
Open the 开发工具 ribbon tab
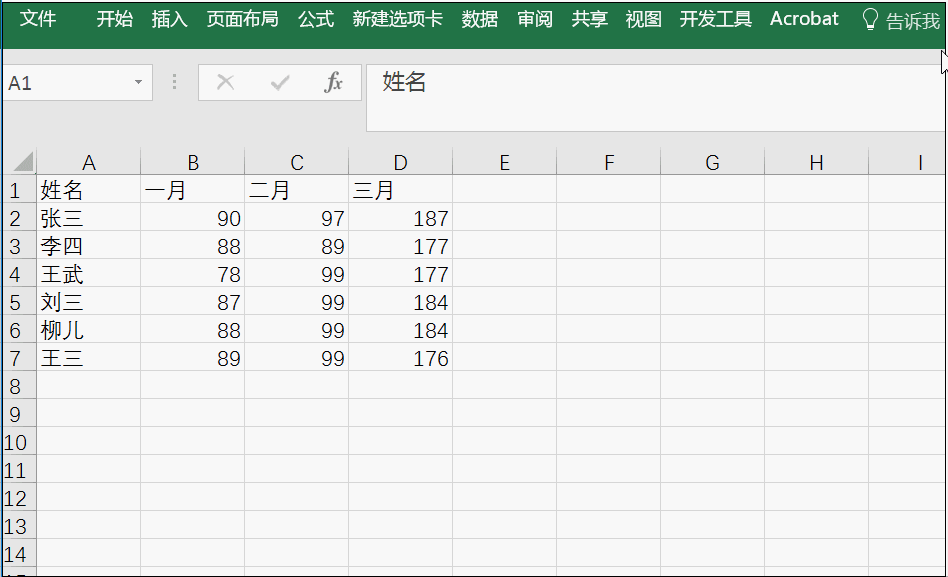pos(715,19)
